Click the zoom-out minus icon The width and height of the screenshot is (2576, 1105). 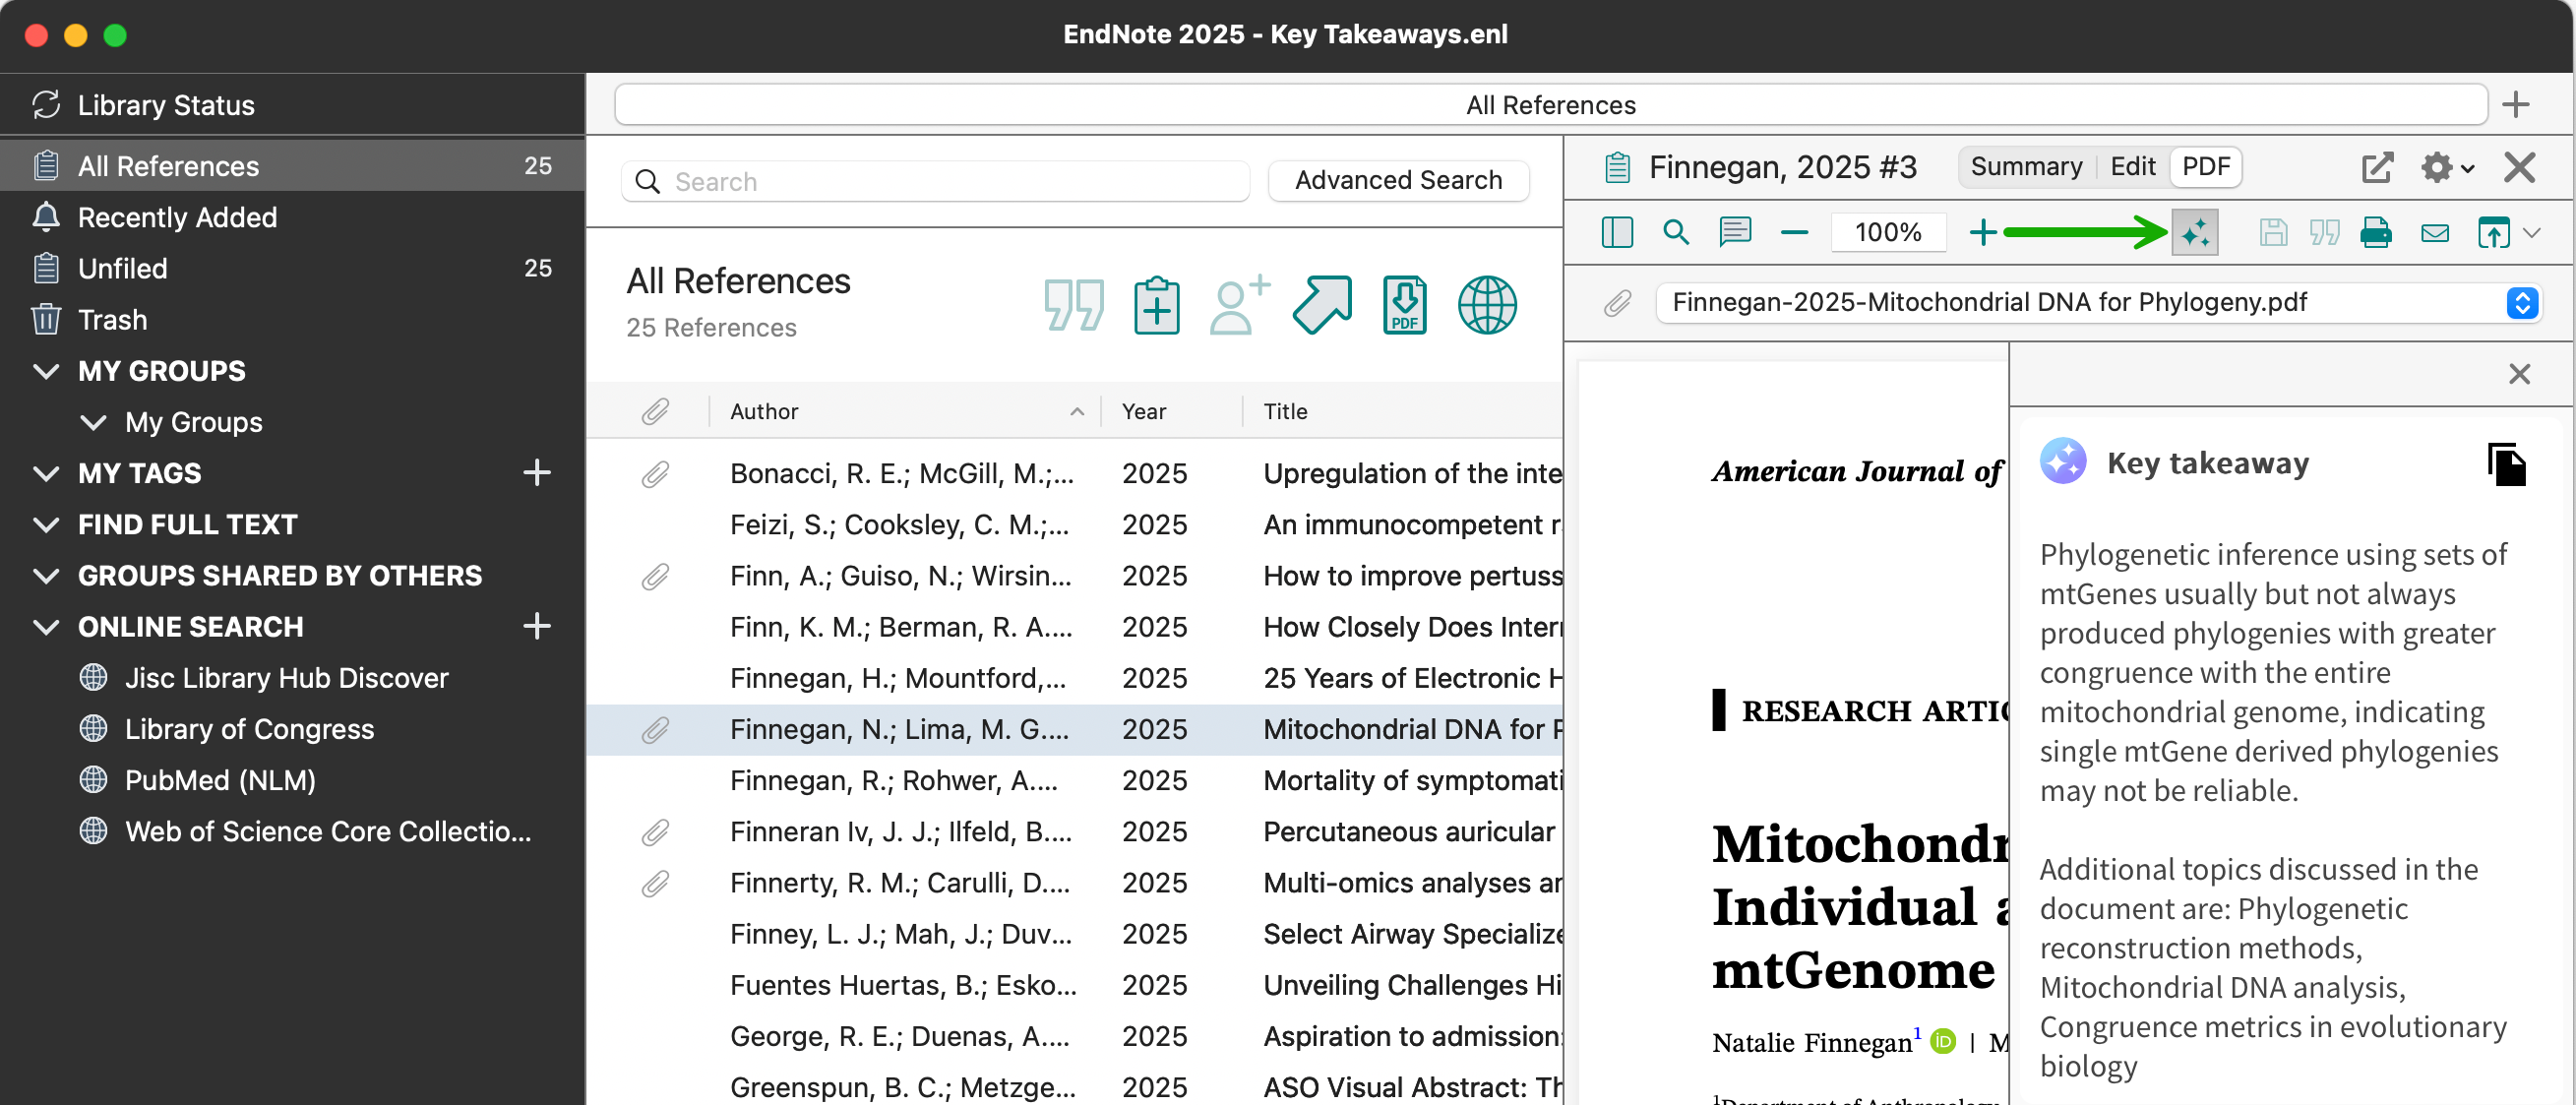coord(1795,232)
